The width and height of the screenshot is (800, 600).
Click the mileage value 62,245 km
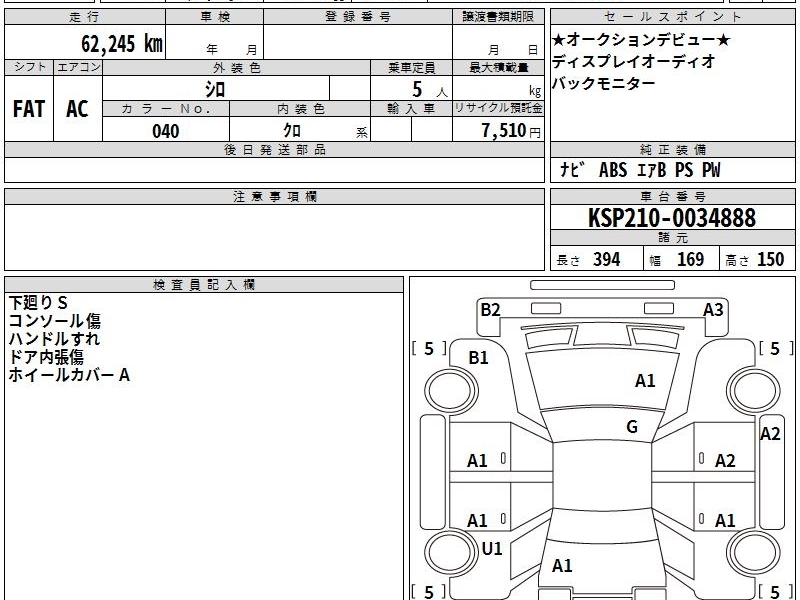122,43
